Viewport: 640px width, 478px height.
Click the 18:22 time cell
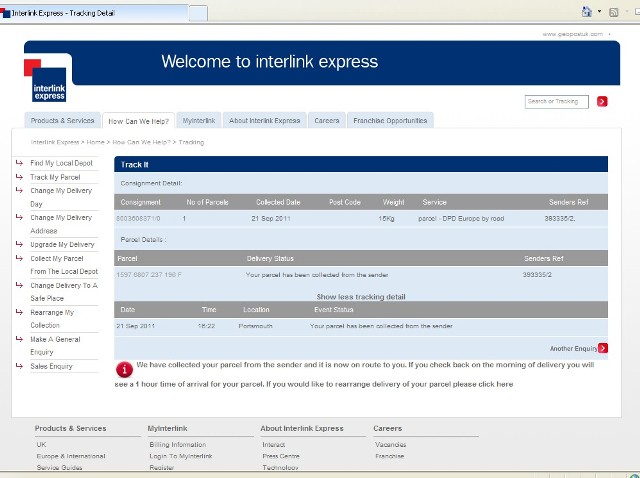coord(206,326)
